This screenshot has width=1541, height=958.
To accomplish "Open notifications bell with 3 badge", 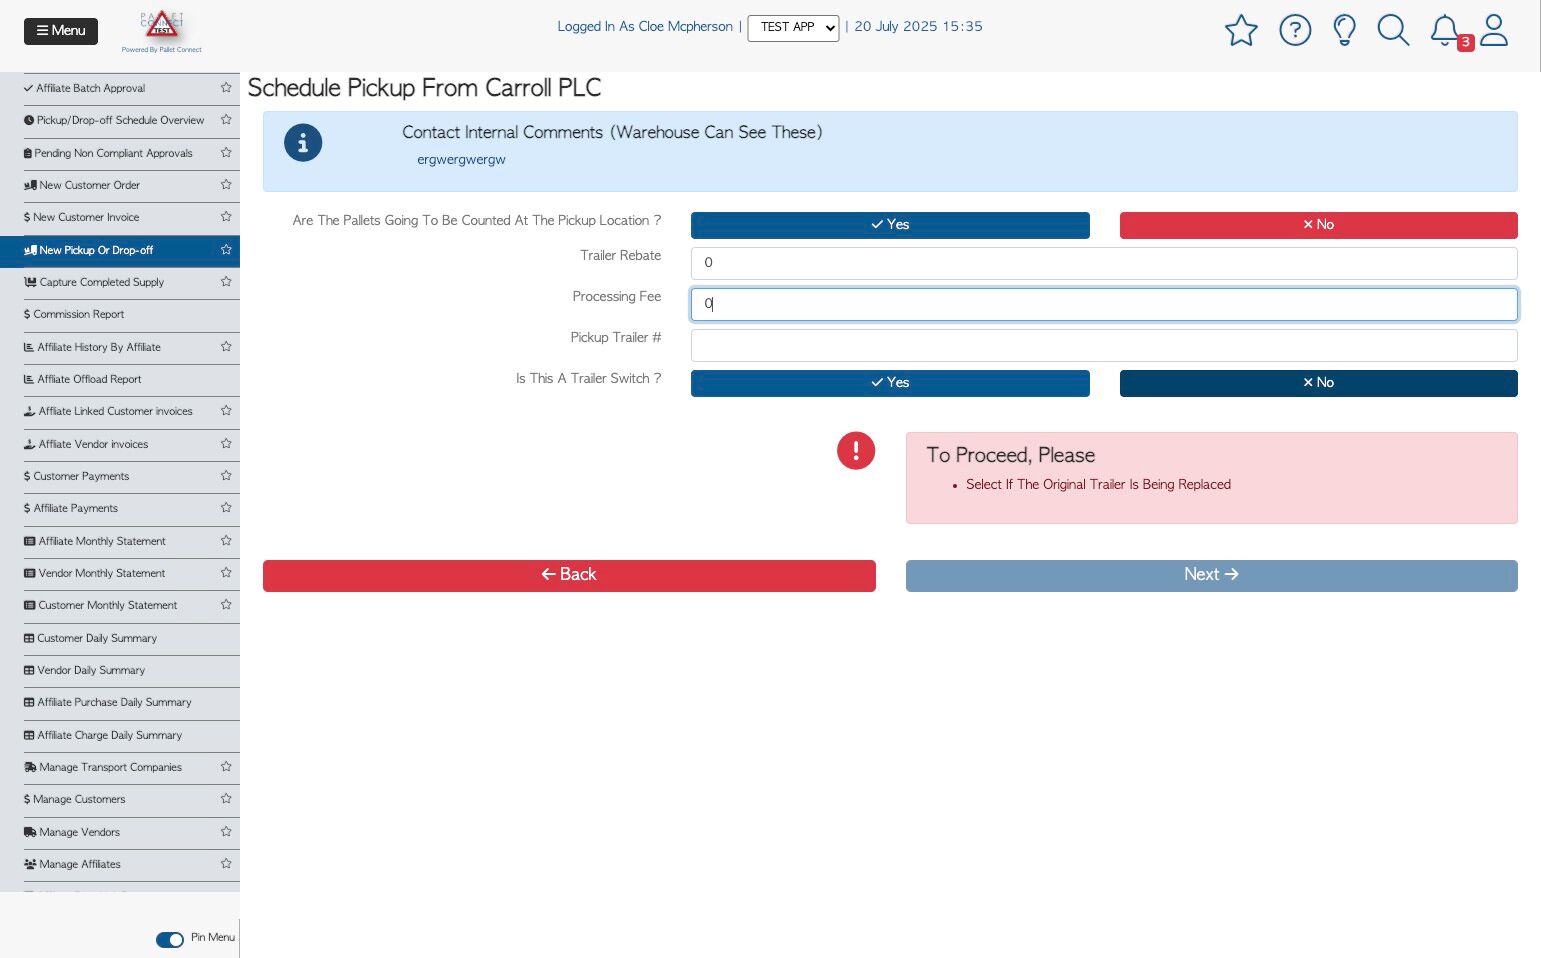I will [x=1446, y=30].
